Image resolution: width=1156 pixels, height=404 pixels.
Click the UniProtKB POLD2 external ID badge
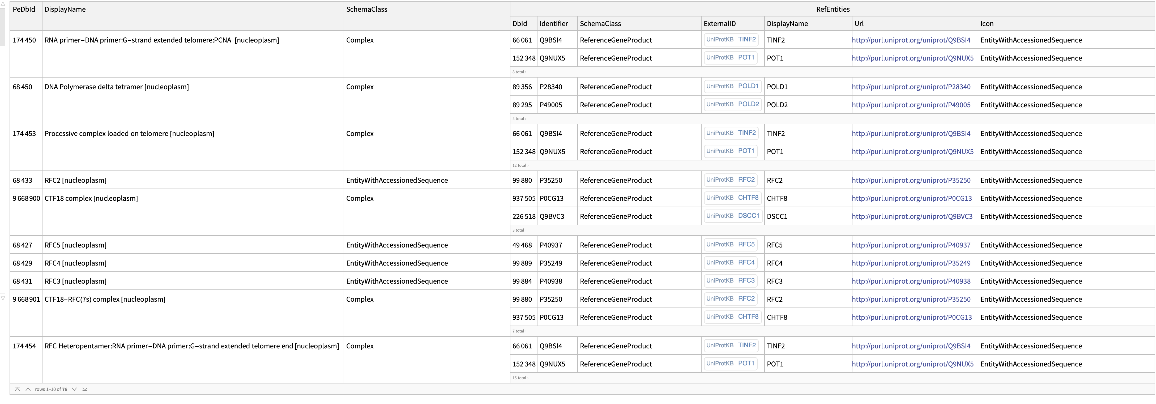pyautogui.click(x=732, y=104)
